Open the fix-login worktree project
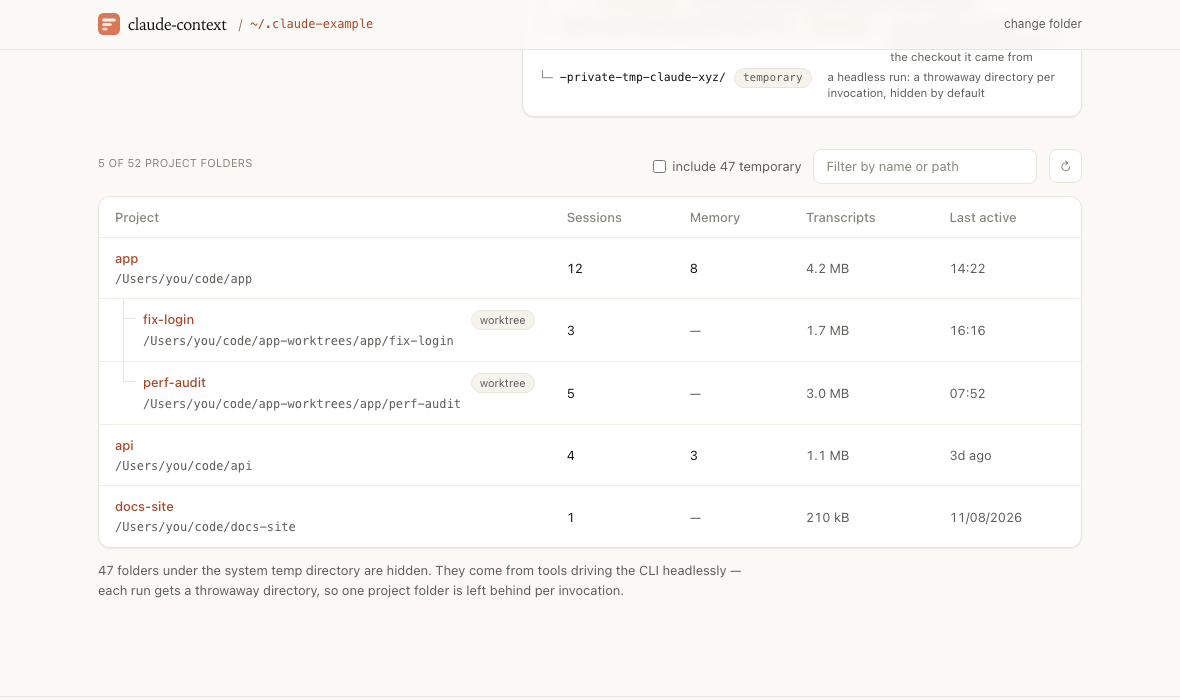 pos(169,319)
